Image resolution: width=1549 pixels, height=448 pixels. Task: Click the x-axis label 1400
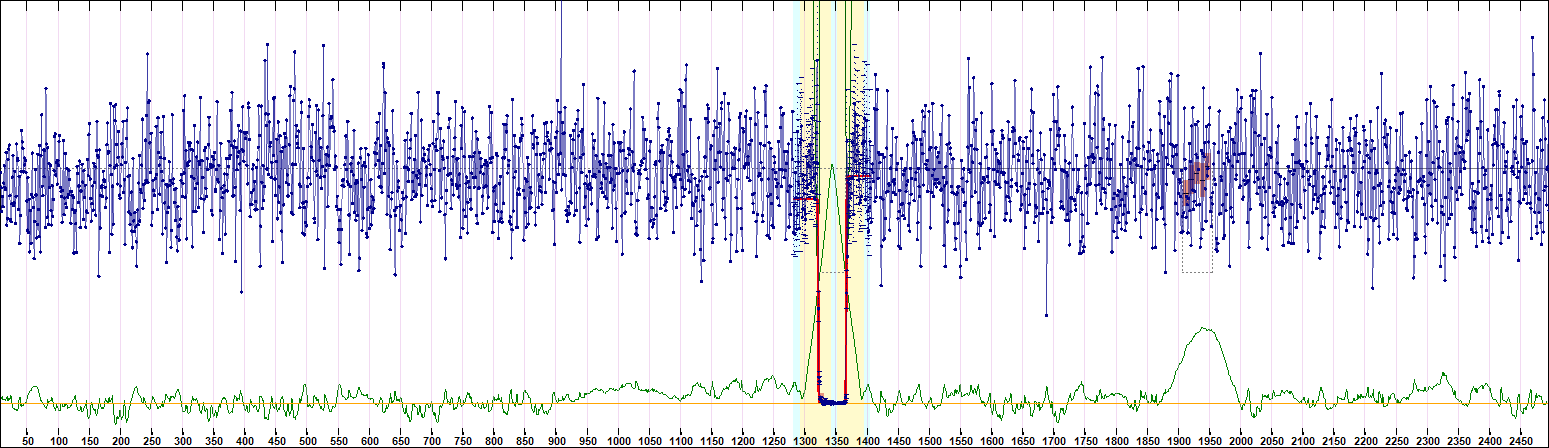pyautogui.click(x=867, y=441)
